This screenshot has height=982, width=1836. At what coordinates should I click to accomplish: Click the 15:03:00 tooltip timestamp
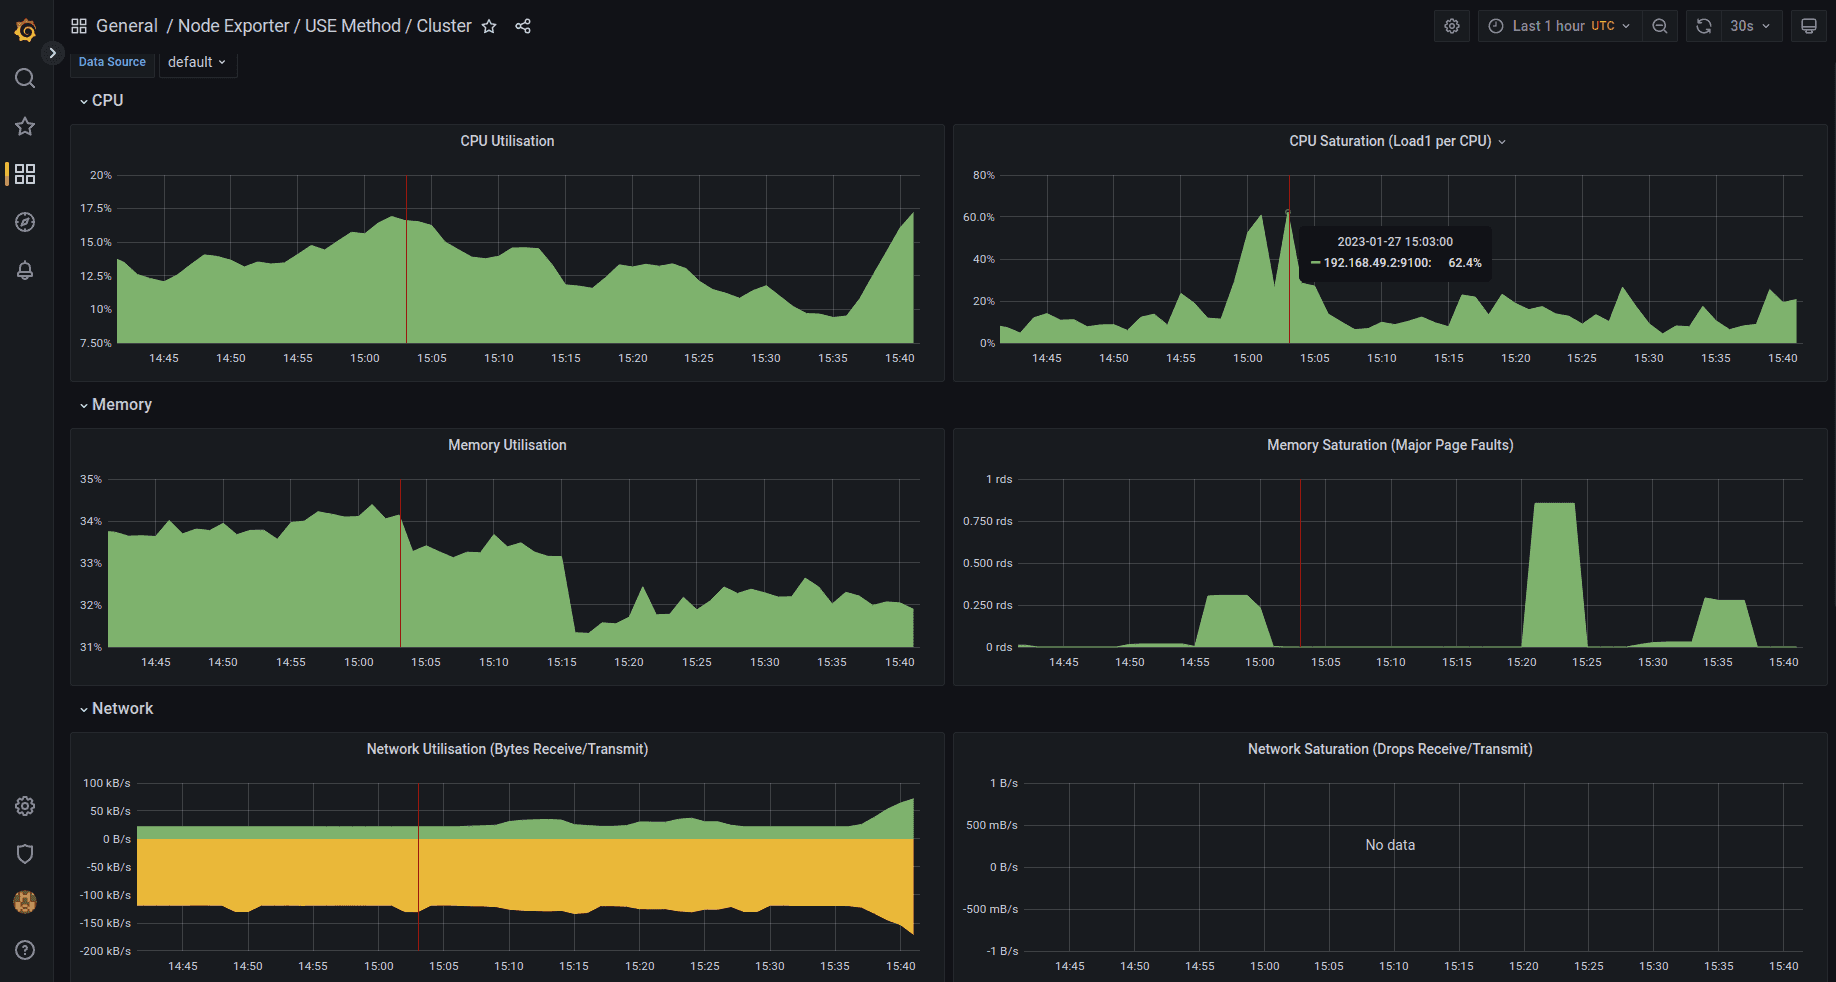[x=1395, y=242]
